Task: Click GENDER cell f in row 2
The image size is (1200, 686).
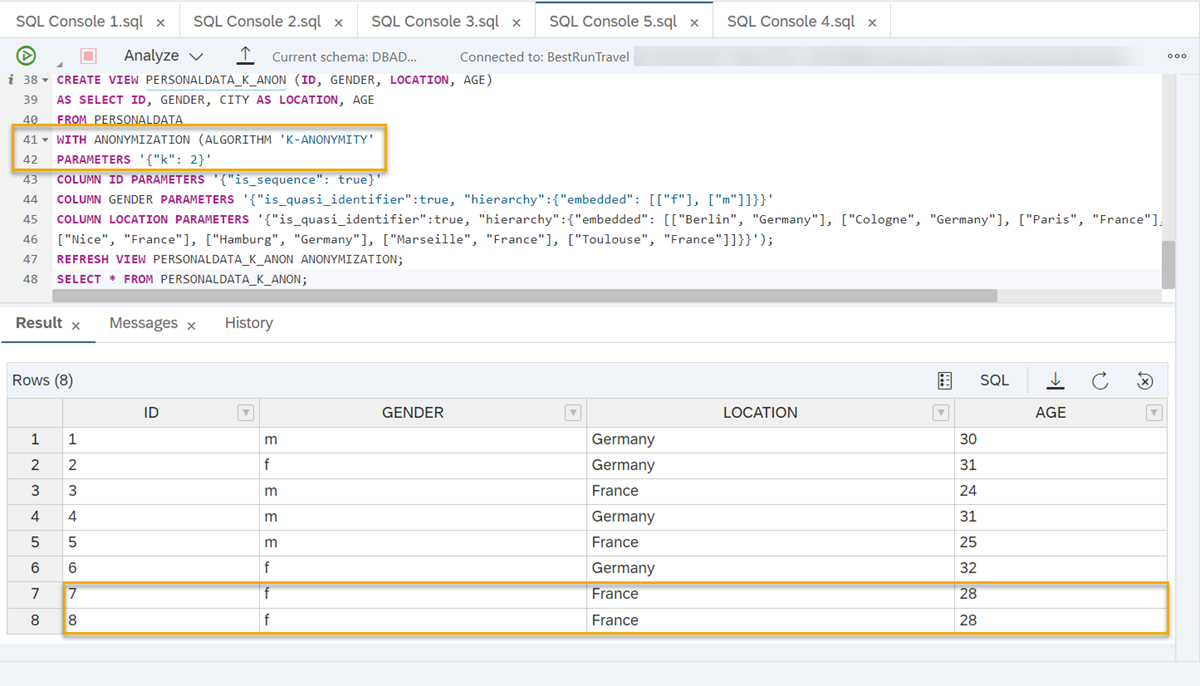Action: pos(423,465)
